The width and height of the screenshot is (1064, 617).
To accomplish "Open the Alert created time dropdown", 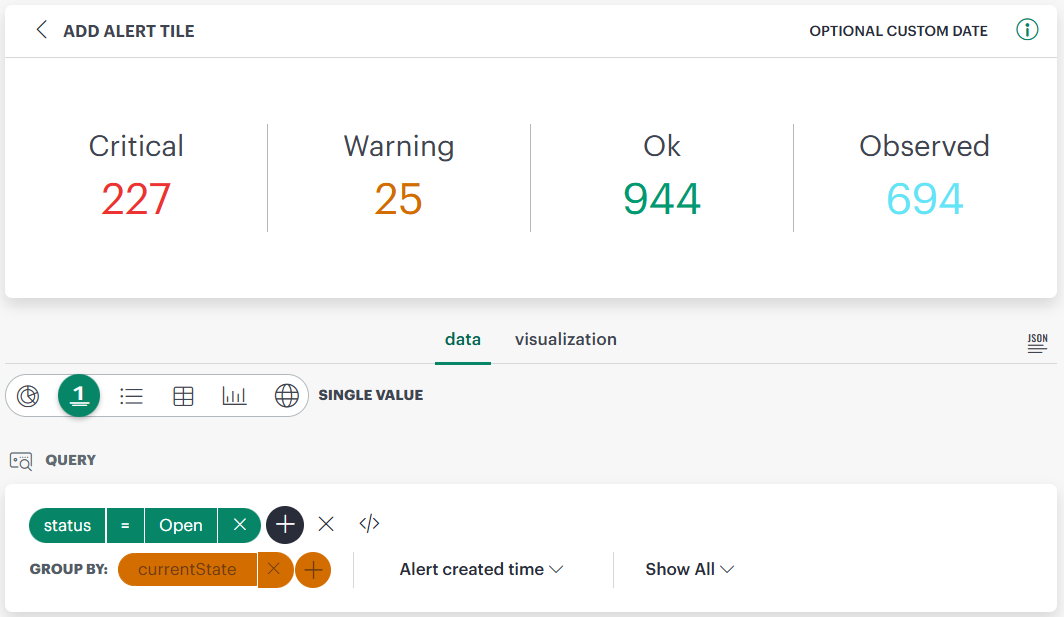I will click(481, 569).
